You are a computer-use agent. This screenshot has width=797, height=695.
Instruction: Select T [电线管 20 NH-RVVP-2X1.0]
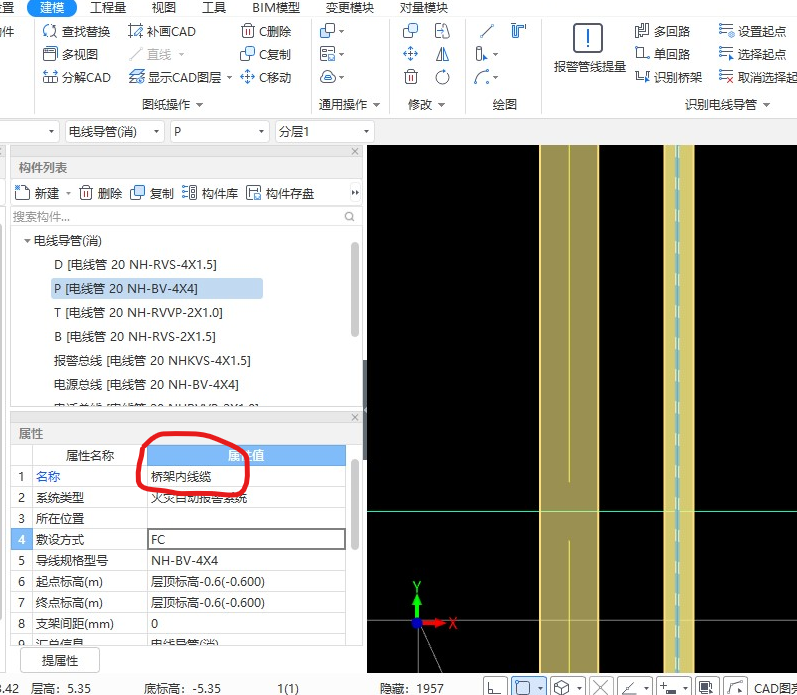coord(138,312)
